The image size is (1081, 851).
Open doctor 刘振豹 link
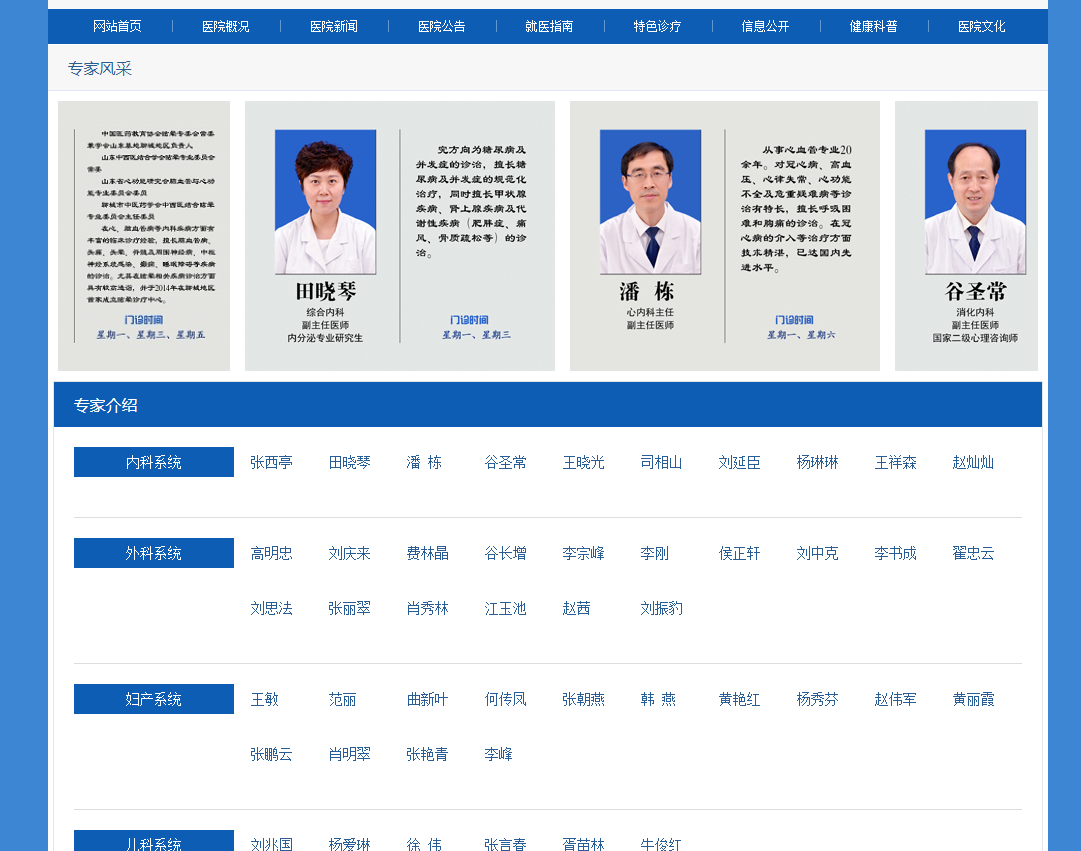[661, 608]
